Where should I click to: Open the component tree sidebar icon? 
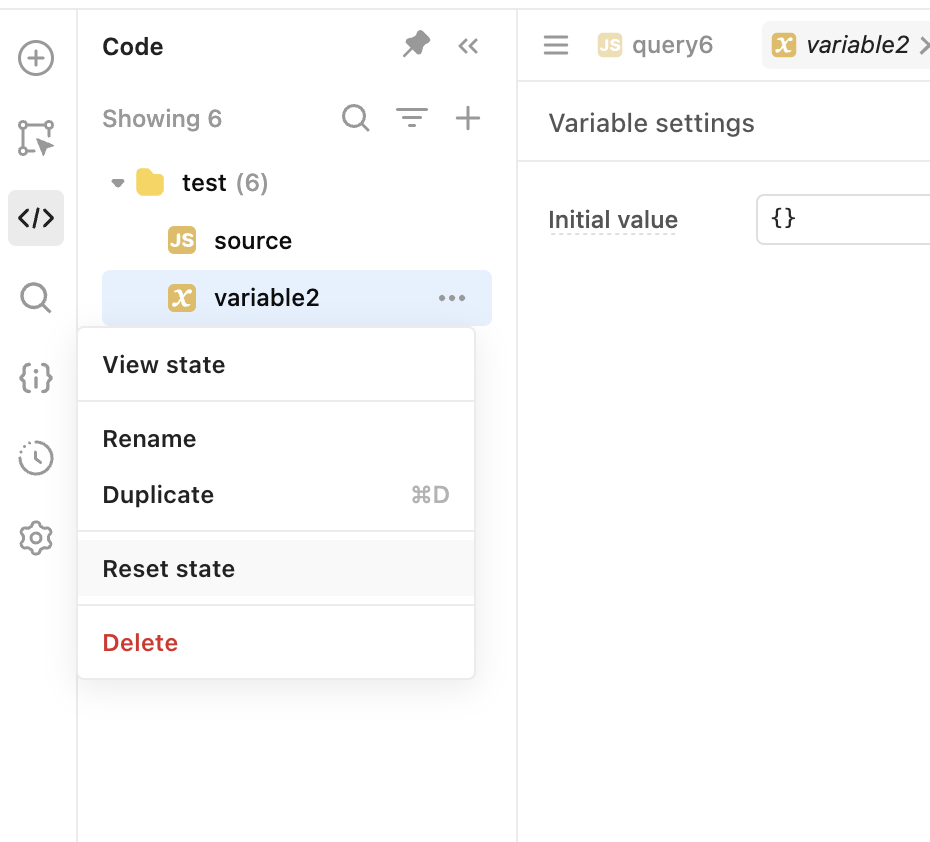tap(36, 138)
